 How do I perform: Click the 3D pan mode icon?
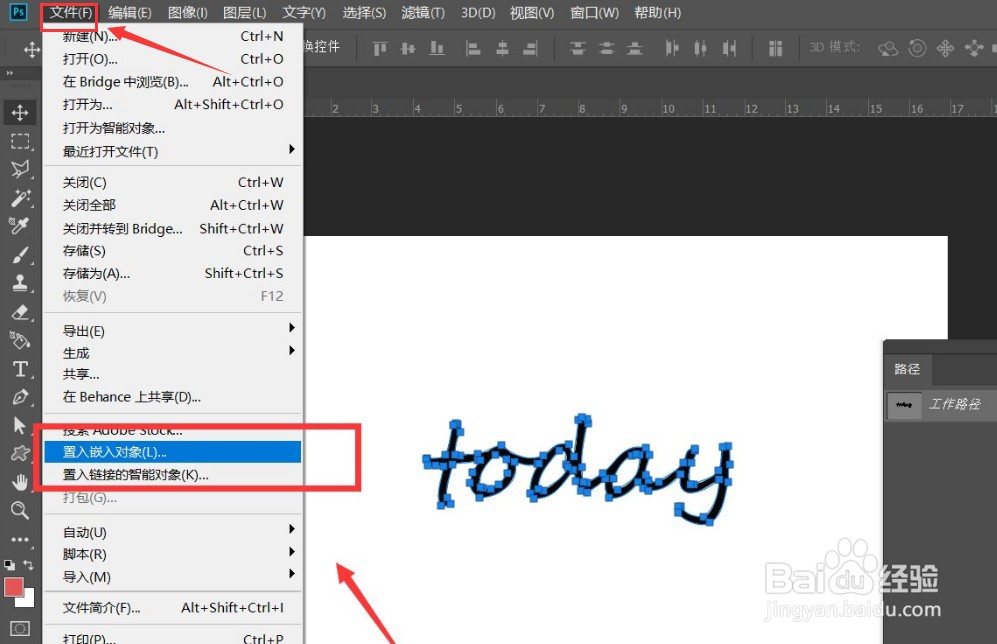coord(945,48)
